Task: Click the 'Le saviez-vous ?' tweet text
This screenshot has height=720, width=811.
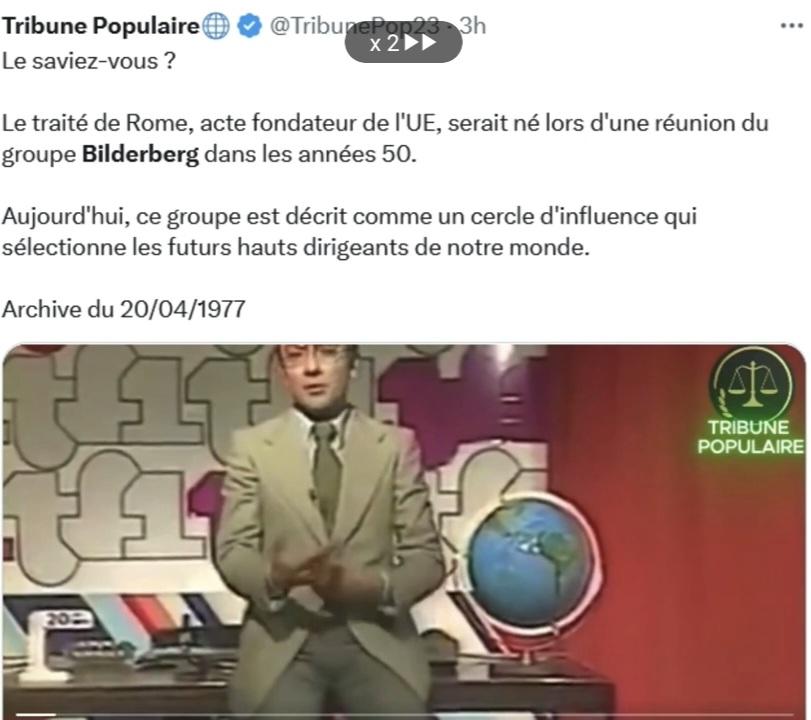Action: [89, 62]
